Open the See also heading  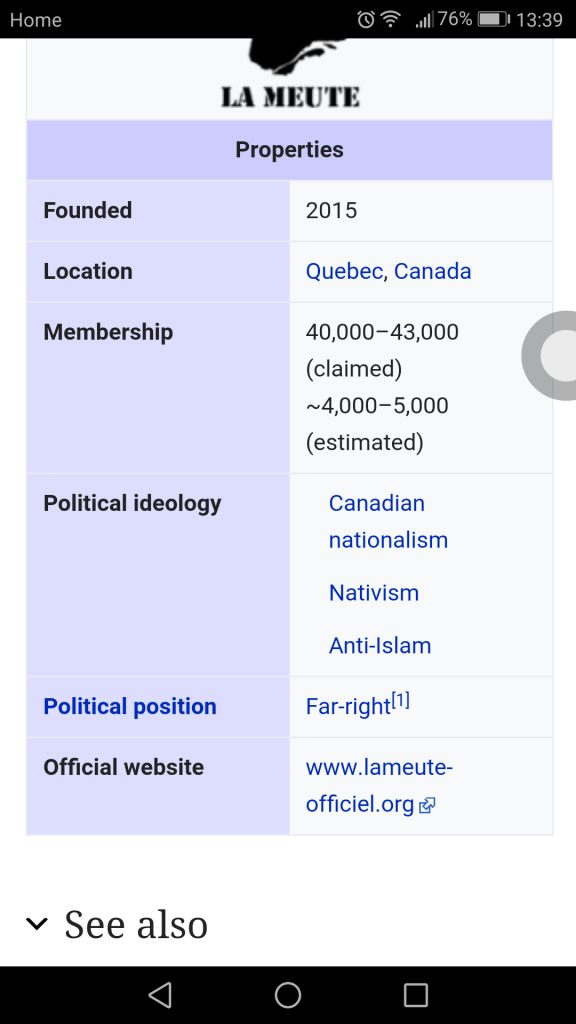tap(136, 924)
